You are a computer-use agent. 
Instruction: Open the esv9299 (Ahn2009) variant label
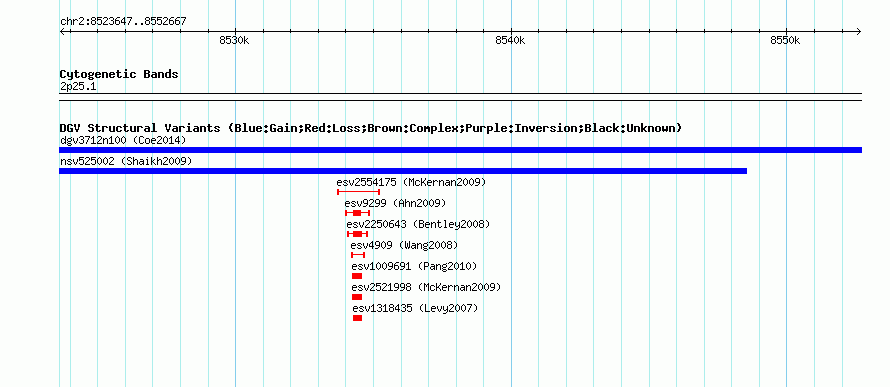pyautogui.click(x=395, y=203)
